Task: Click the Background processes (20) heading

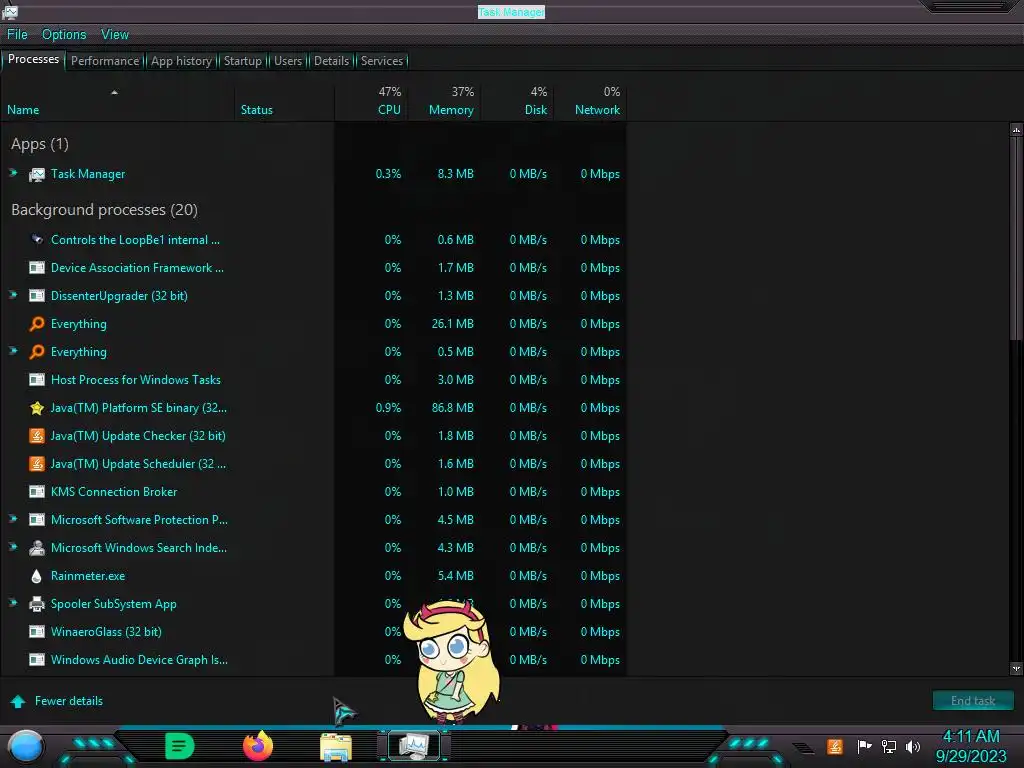Action: click(104, 210)
